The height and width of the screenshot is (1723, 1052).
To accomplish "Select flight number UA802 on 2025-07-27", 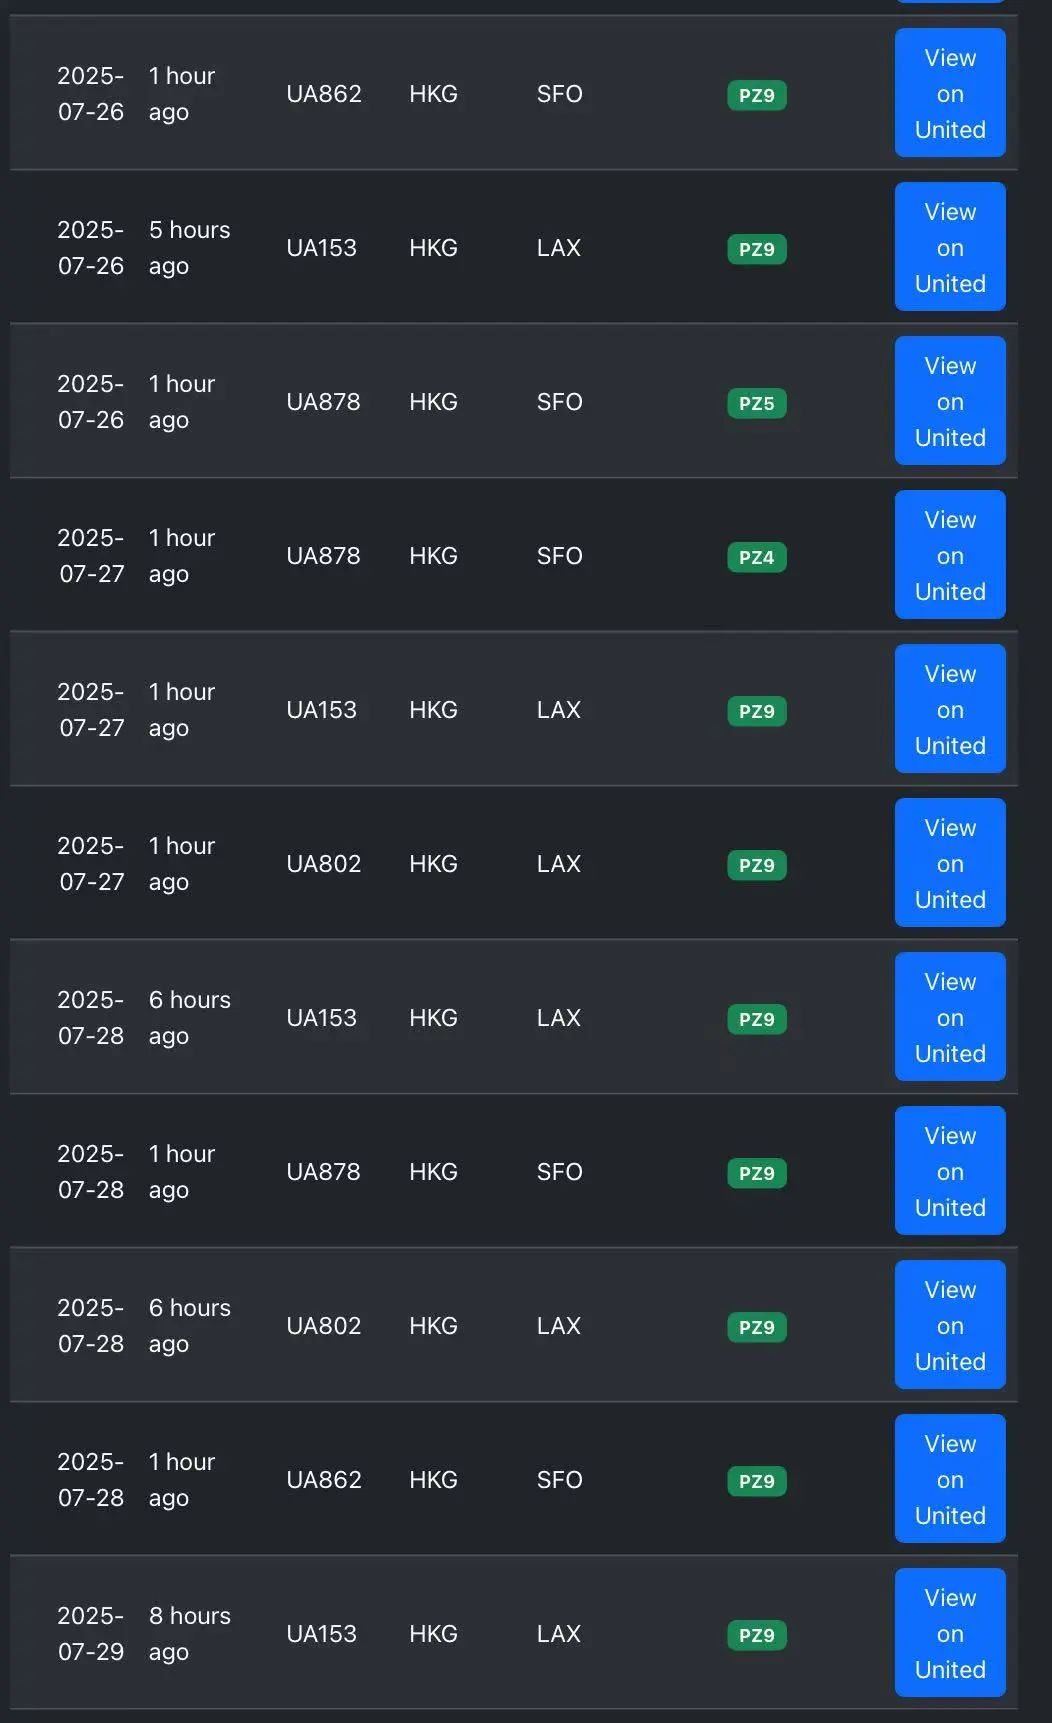I will [x=323, y=863].
